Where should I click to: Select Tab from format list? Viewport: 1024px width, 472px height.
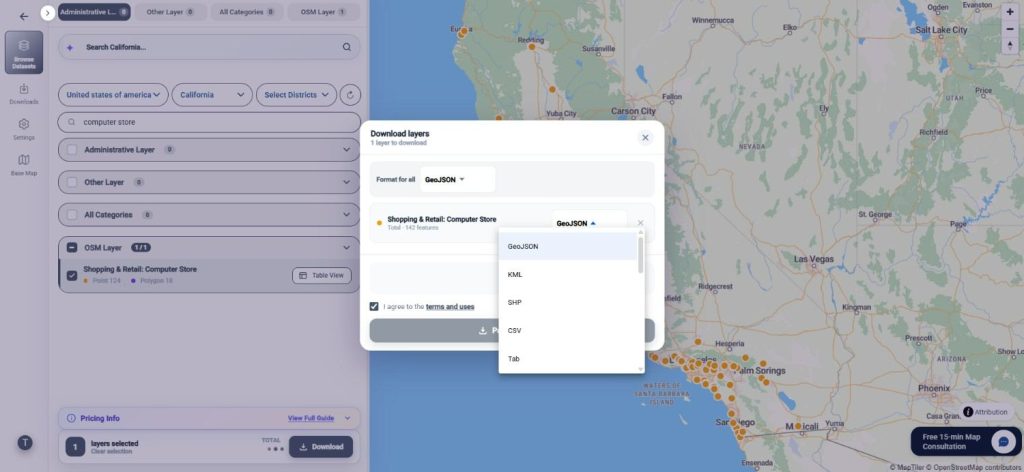[568, 358]
